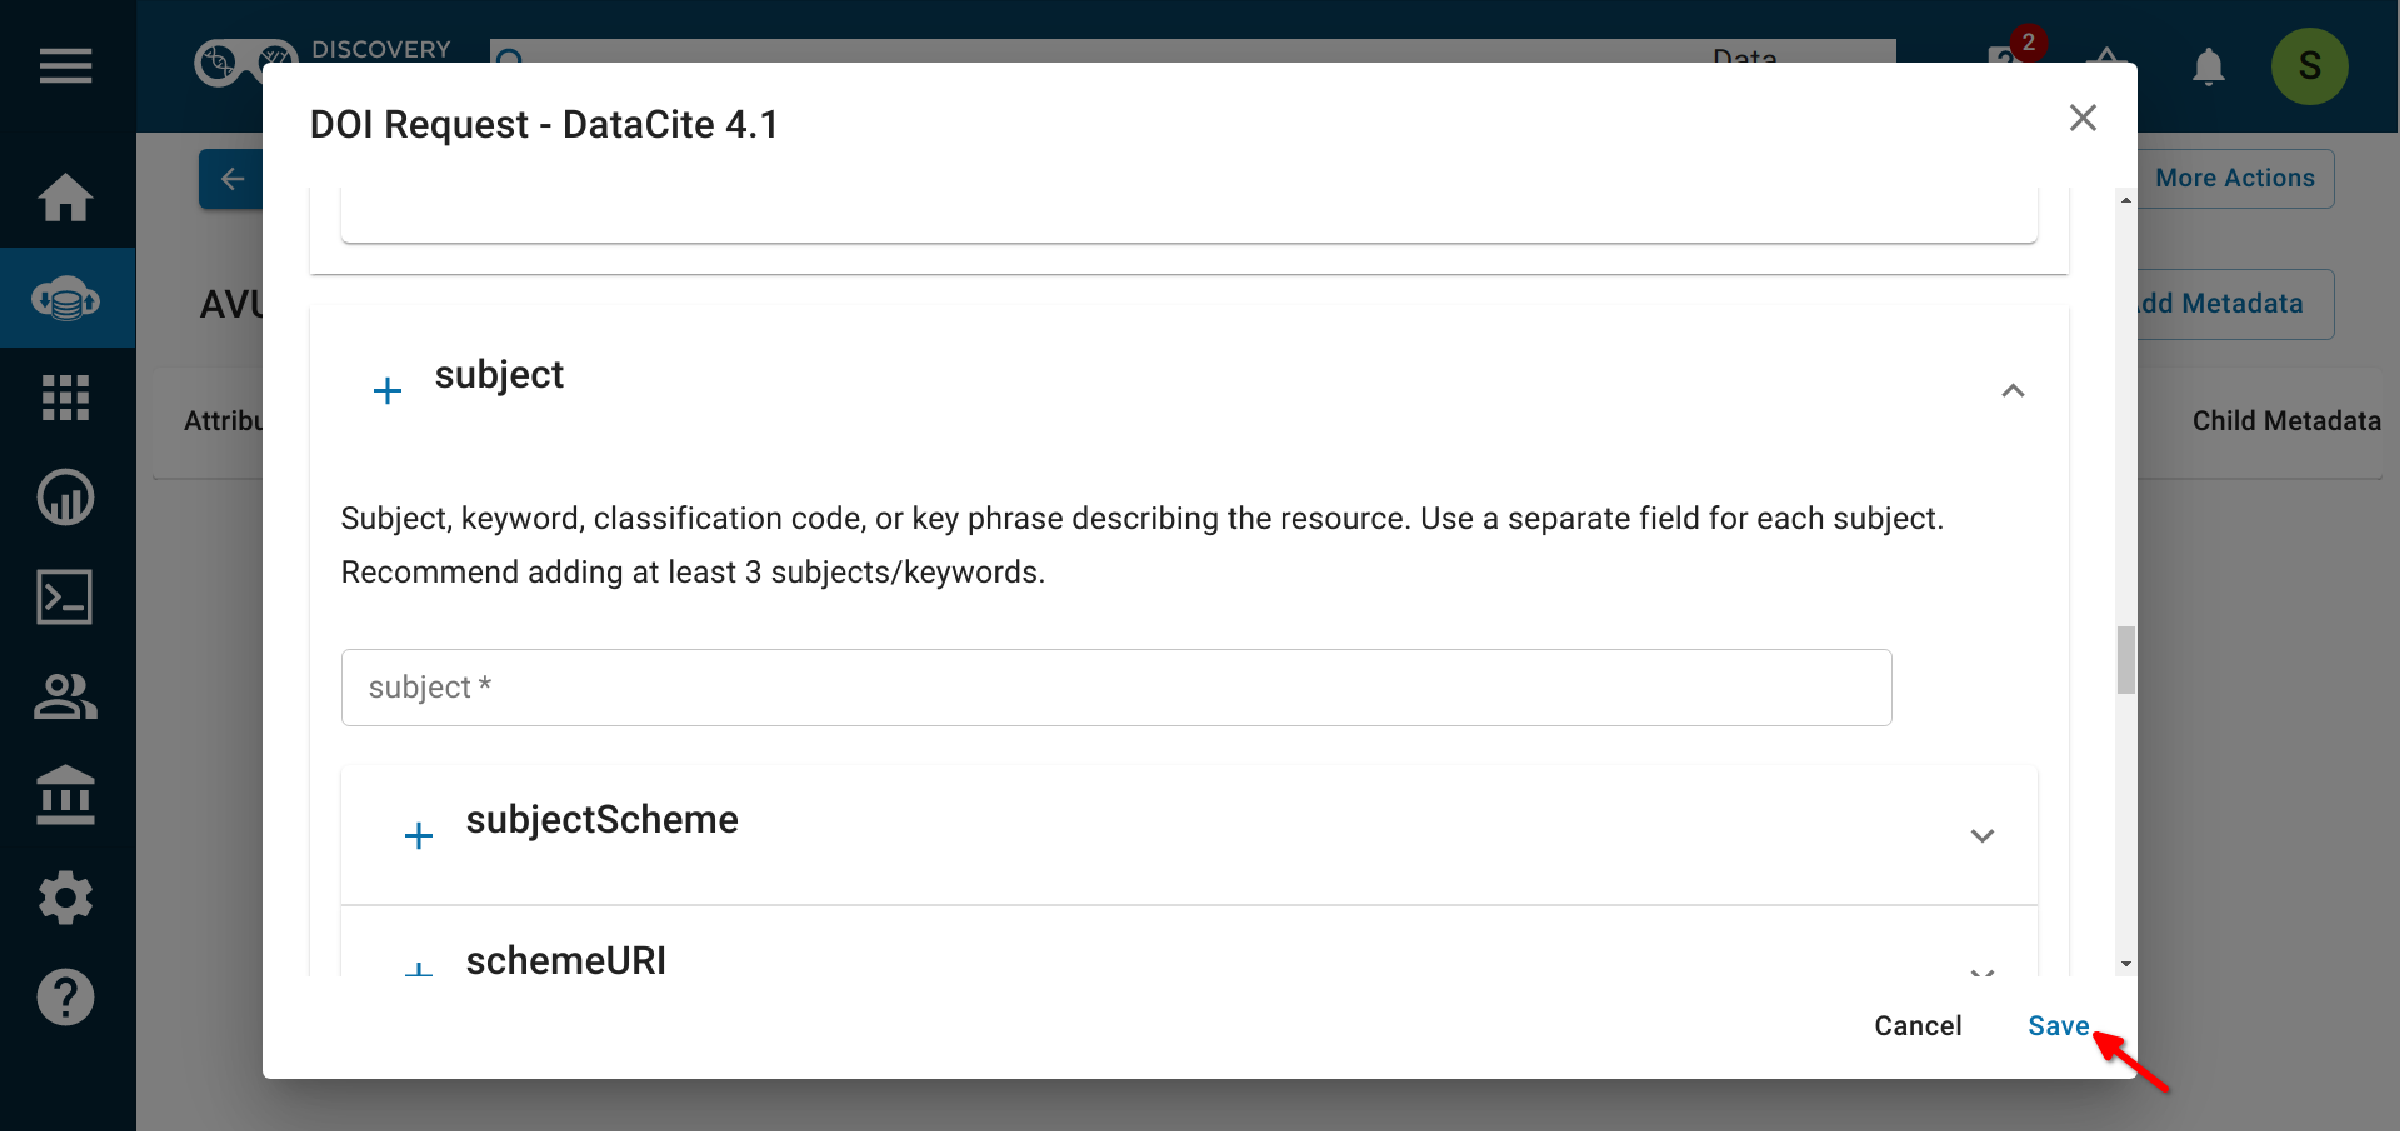
Task: Cancel the DOI request dialog
Action: tap(1917, 1026)
